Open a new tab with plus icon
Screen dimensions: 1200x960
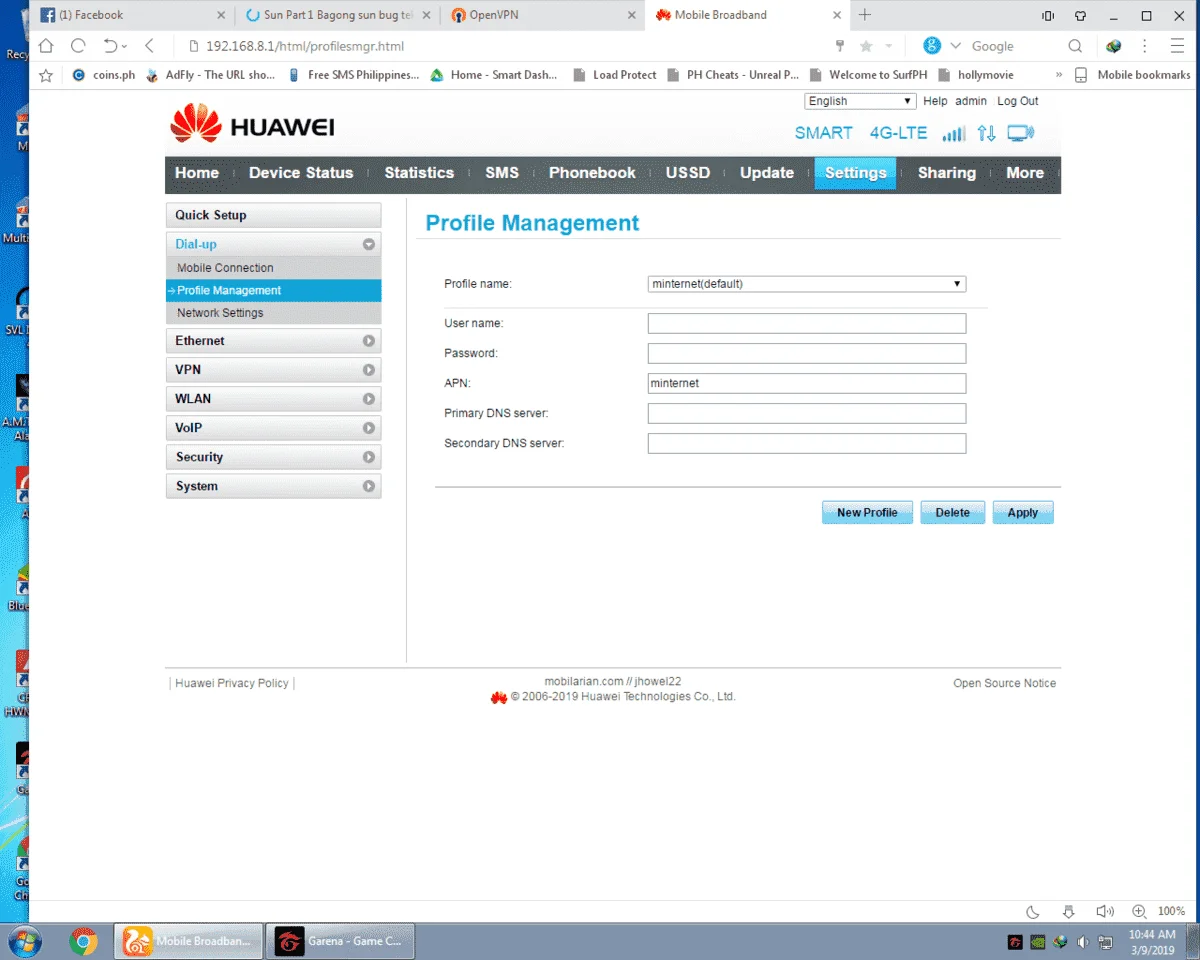pos(865,15)
